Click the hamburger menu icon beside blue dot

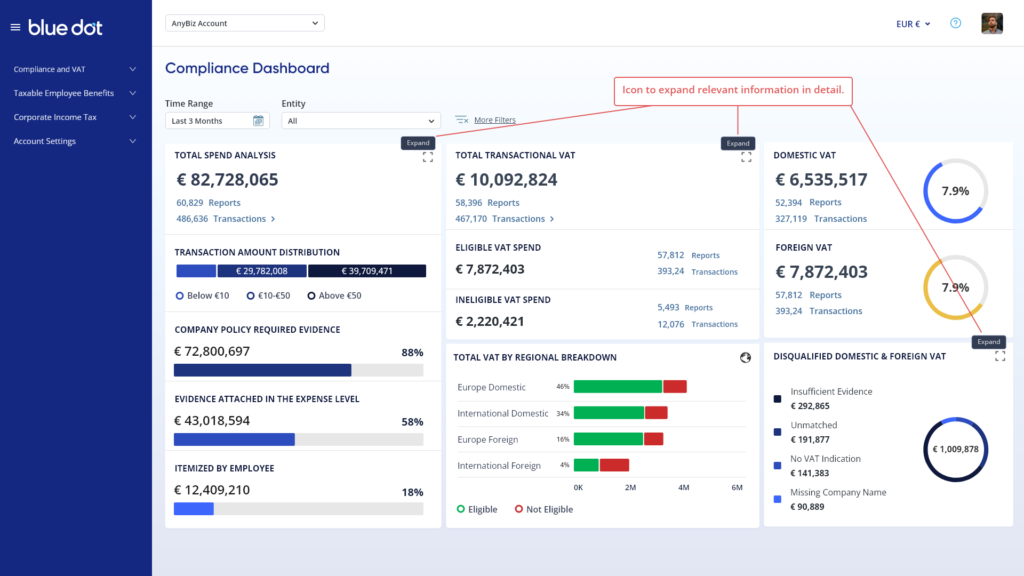click(15, 27)
